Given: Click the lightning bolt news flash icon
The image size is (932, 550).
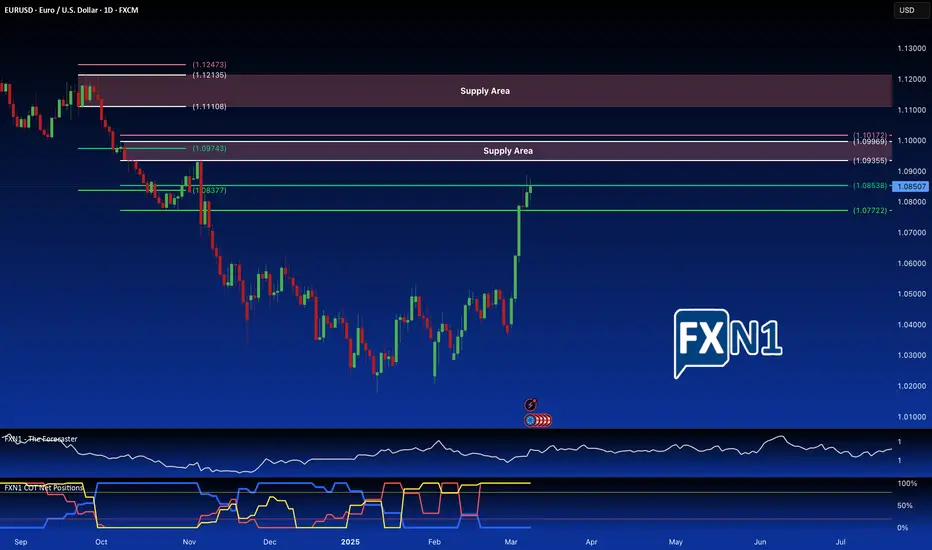Looking at the screenshot, I should point(531,405).
